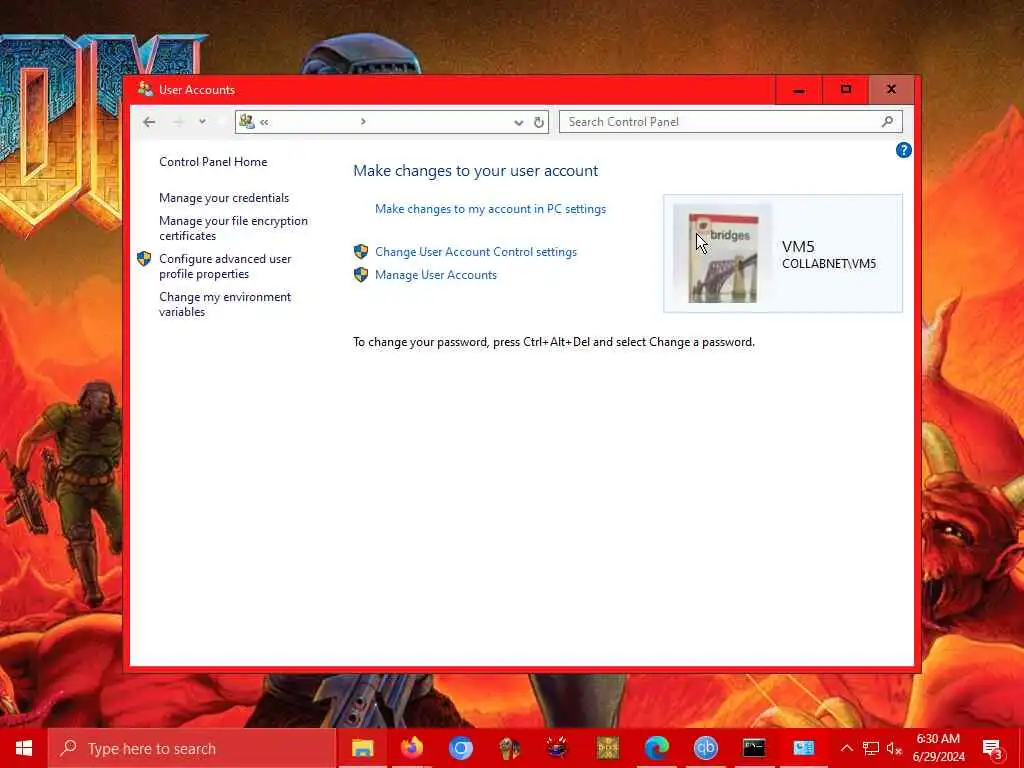Maximize the User Accounts window
1024x768 pixels.
pyautogui.click(x=846, y=89)
